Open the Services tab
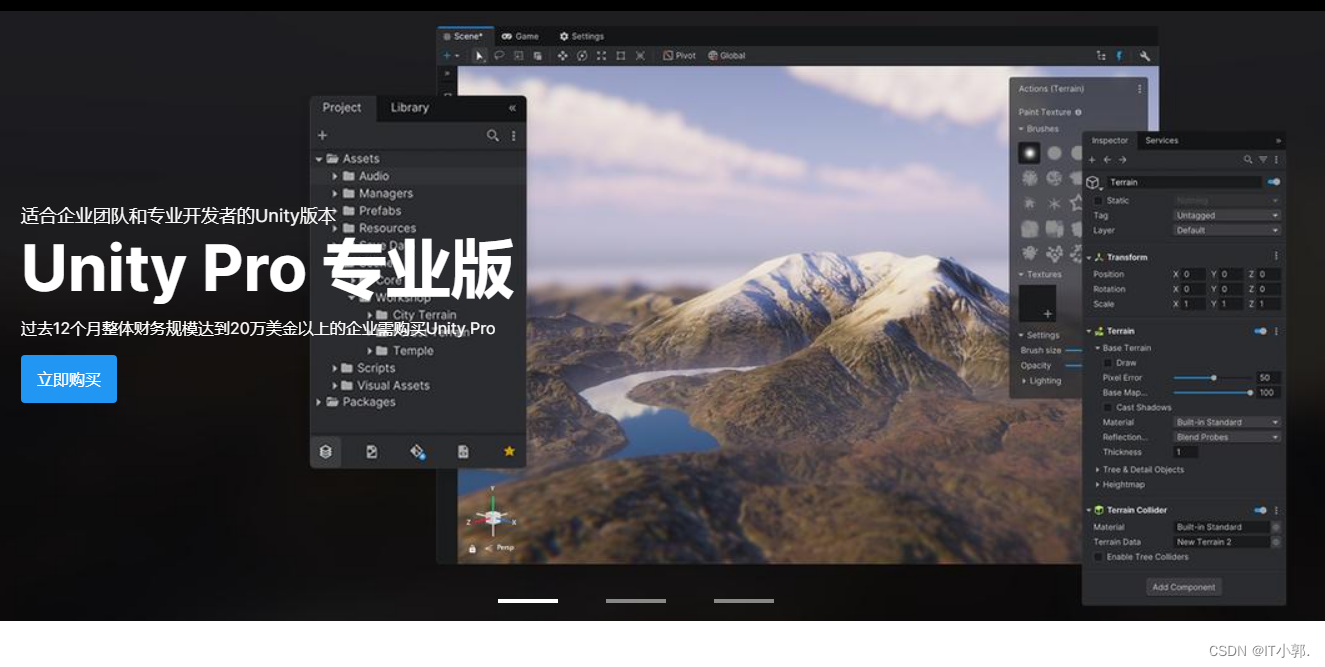The width and height of the screenshot is (1325, 667). click(x=1161, y=140)
